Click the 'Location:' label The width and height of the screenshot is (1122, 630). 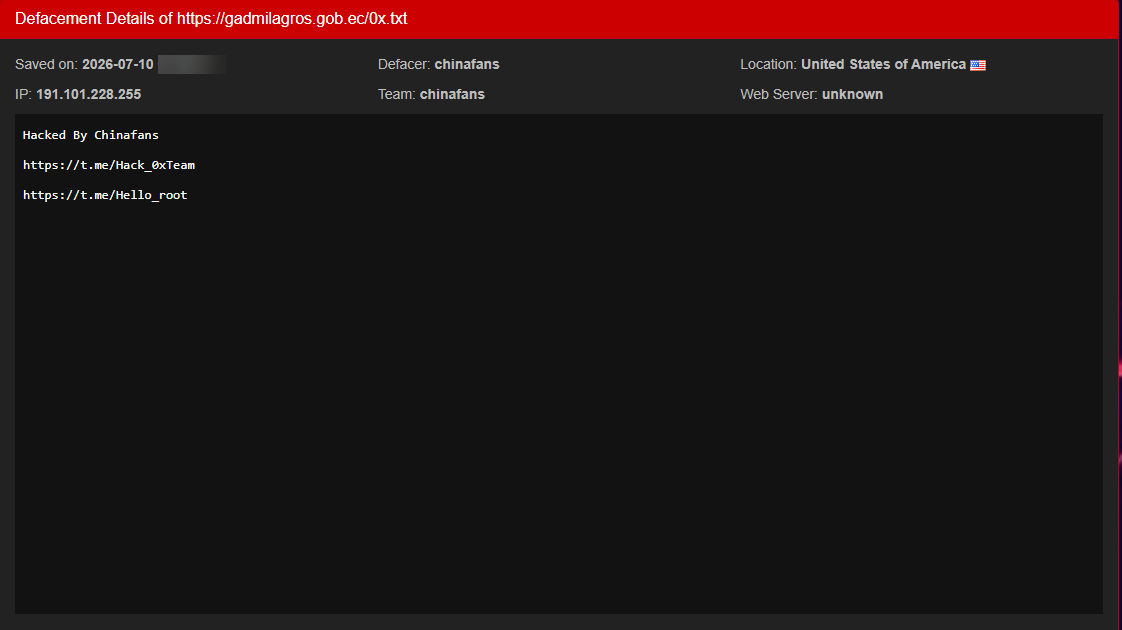(x=768, y=64)
